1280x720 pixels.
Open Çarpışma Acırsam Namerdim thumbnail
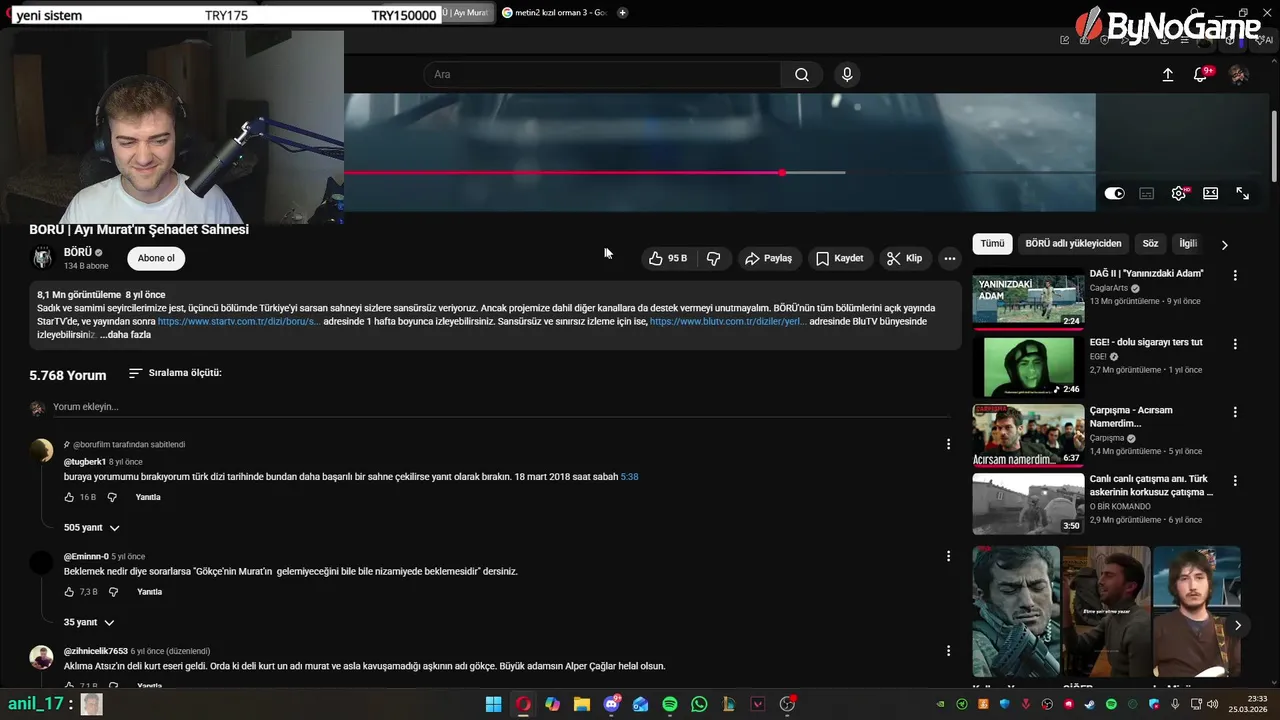[x=1028, y=435]
